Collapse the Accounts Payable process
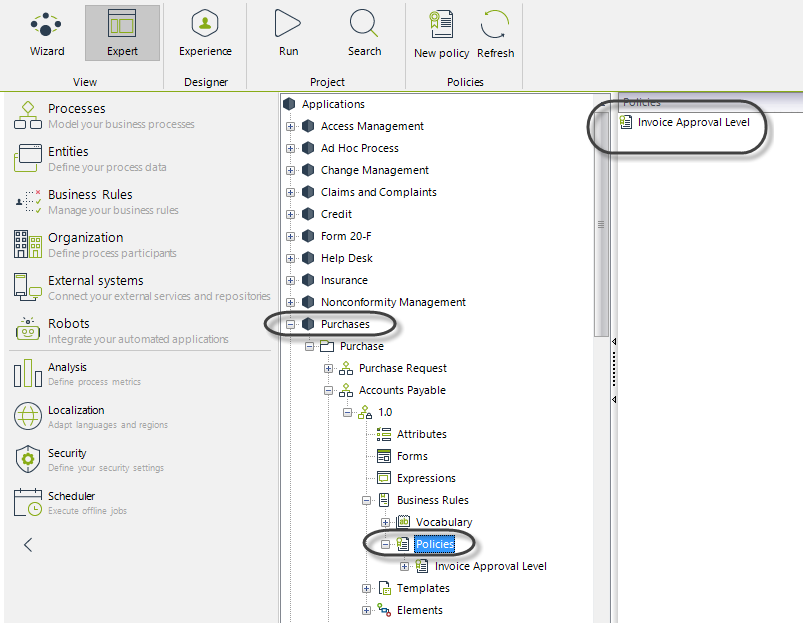Viewport: 803px width, 623px height. pyautogui.click(x=328, y=391)
